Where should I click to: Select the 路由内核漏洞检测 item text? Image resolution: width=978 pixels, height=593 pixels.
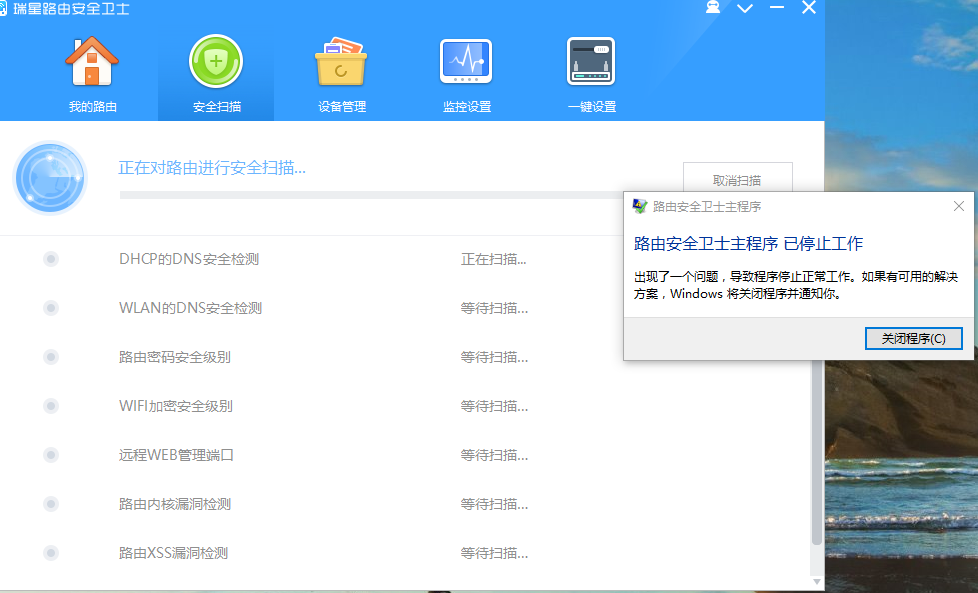click(175, 504)
